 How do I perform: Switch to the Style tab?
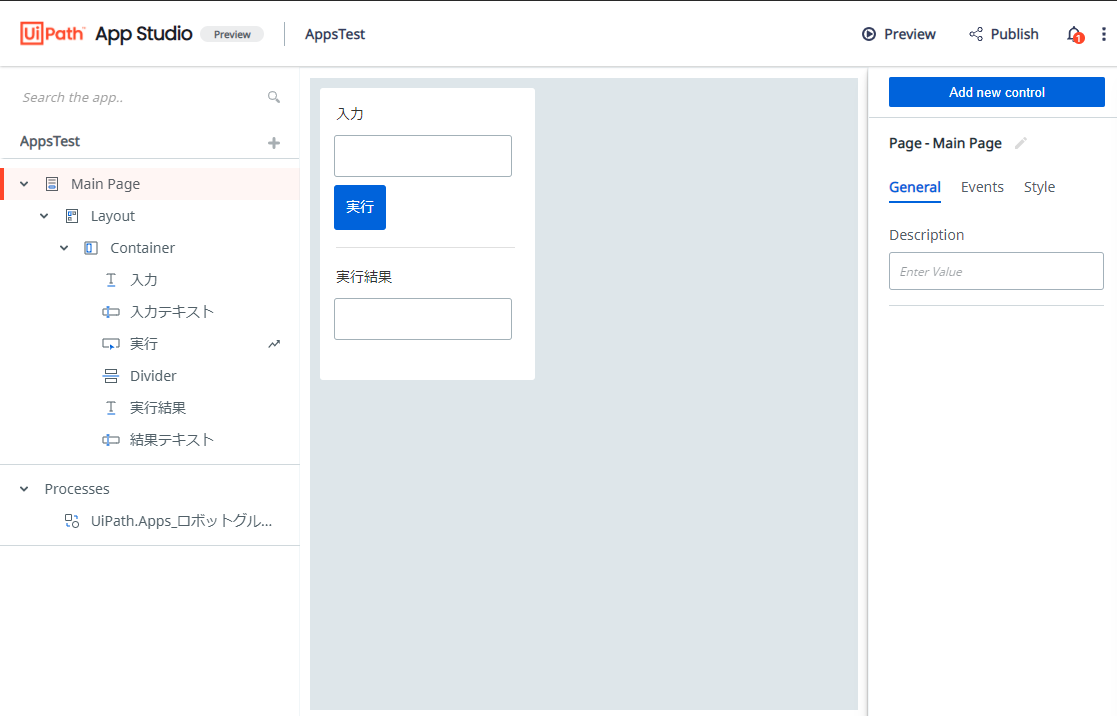coord(1039,187)
